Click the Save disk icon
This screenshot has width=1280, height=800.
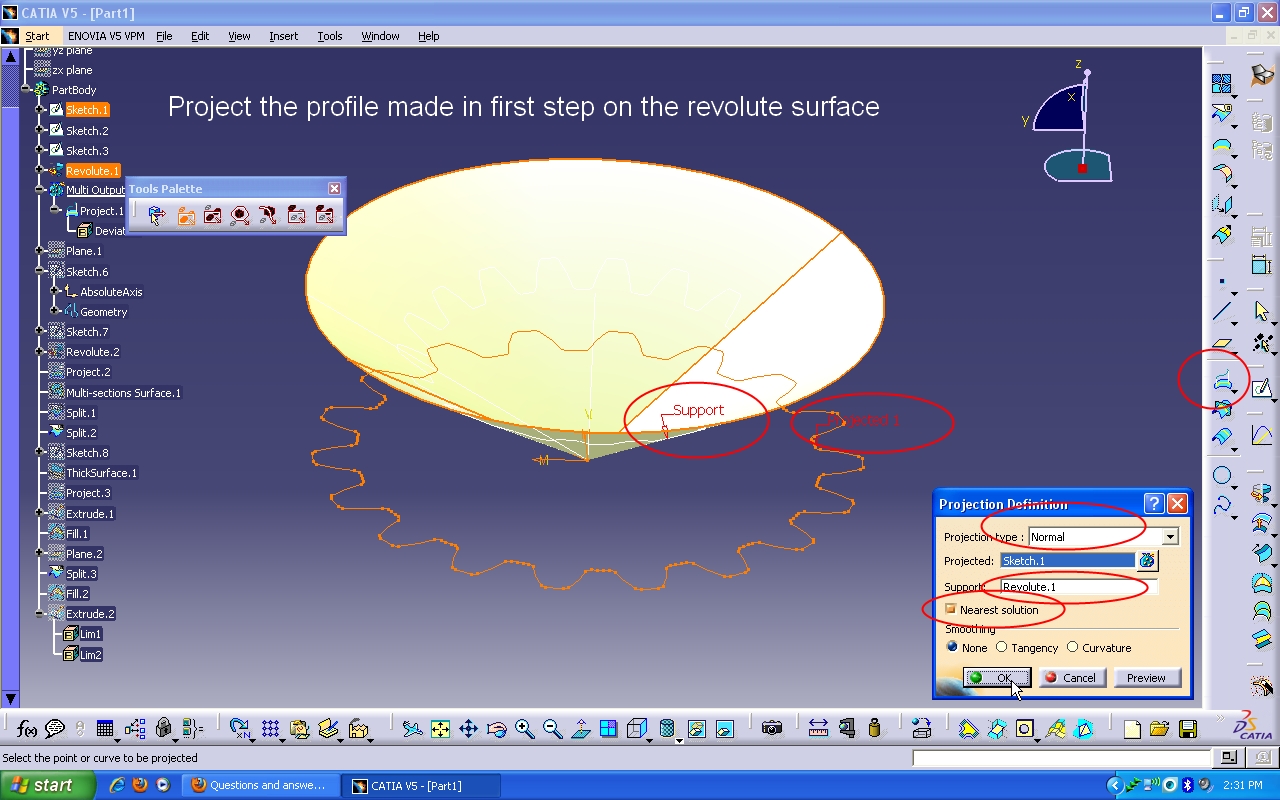(x=1188, y=729)
